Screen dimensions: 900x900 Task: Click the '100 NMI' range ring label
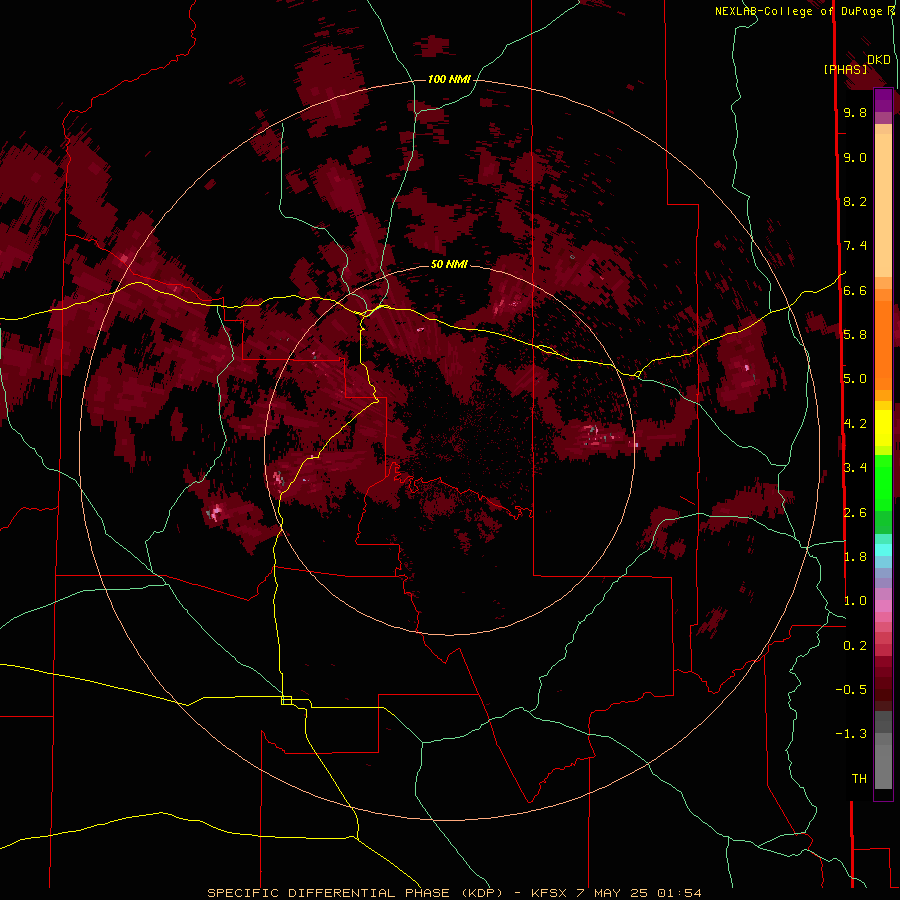449,79
